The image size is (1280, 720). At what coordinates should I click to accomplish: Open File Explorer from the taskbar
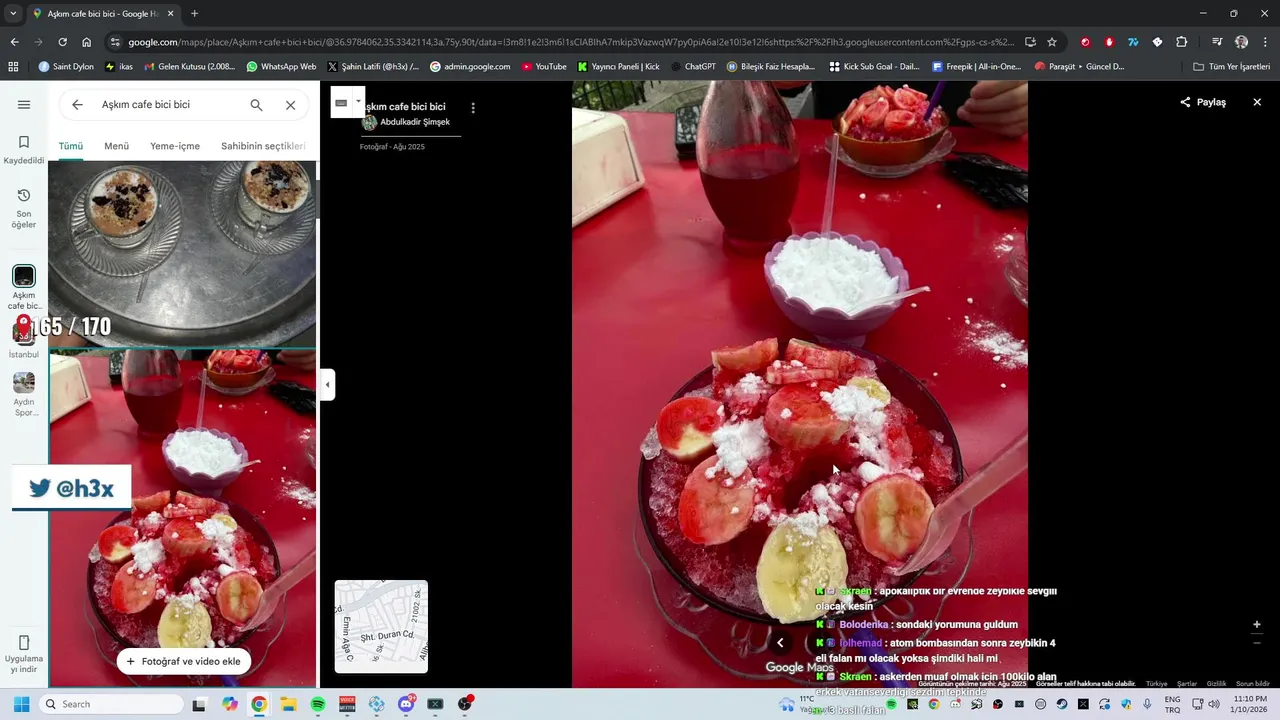tap(288, 704)
